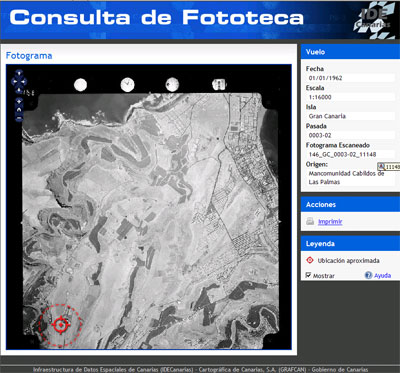This screenshot has width=400, height=373.
Task: Pan the photogram right with the east arrow
Action: [24, 81]
